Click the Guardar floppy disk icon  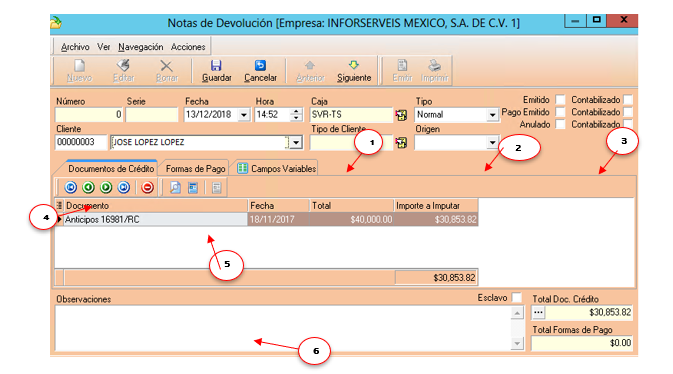coord(216,65)
